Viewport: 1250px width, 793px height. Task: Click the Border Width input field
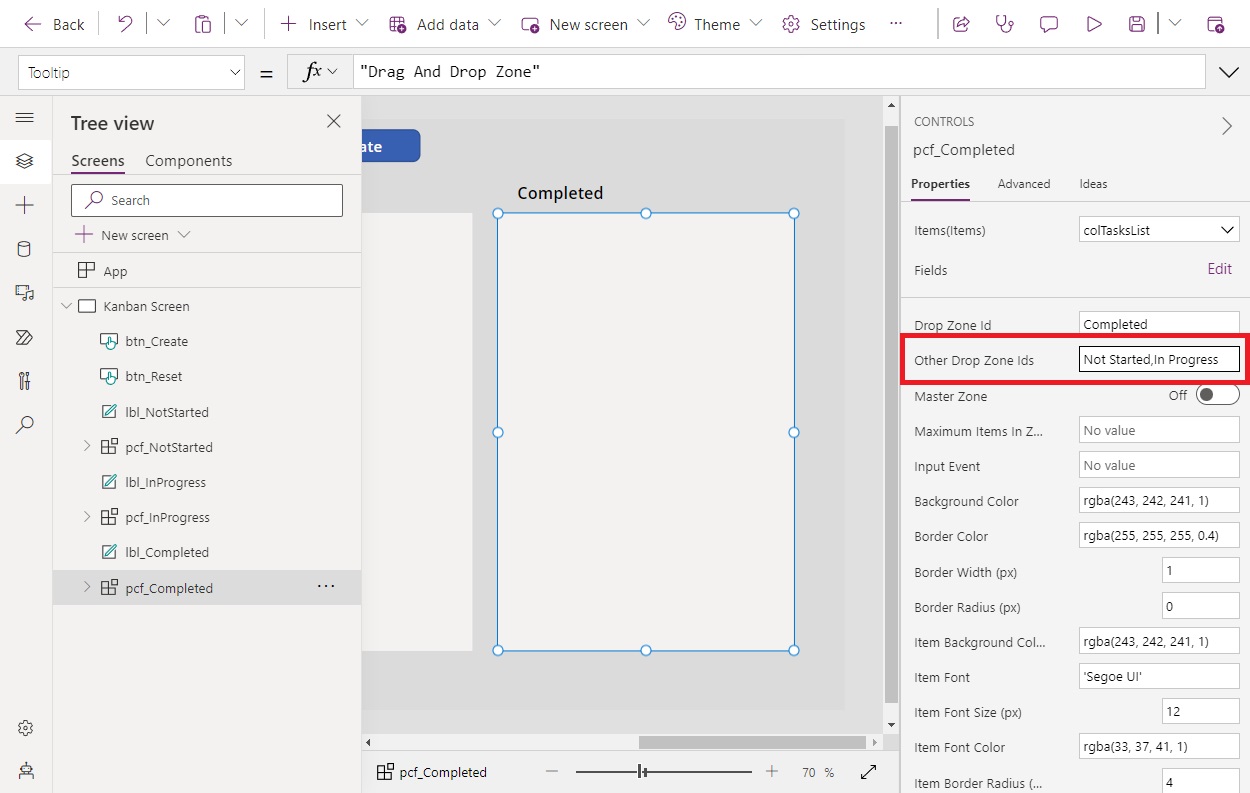1199,569
